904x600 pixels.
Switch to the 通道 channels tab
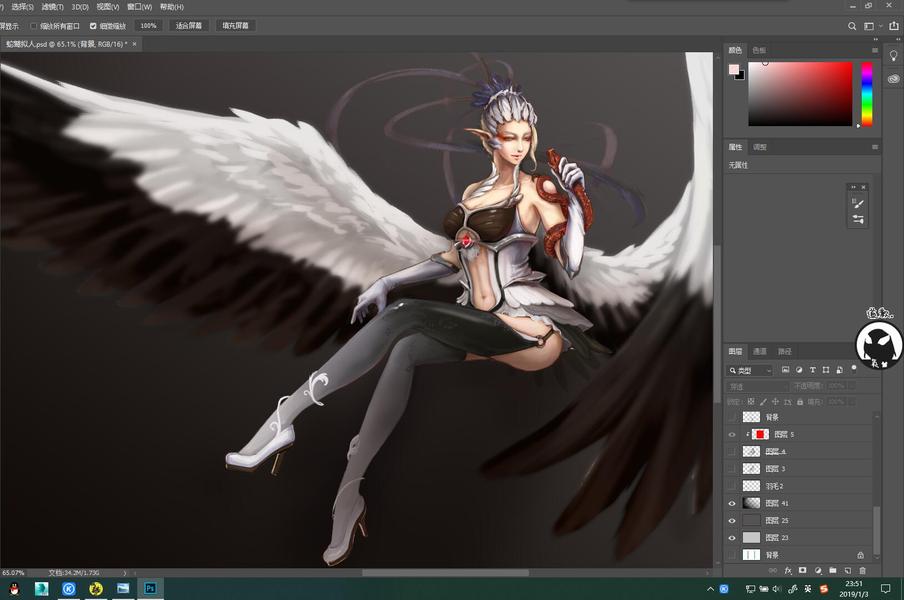click(760, 352)
